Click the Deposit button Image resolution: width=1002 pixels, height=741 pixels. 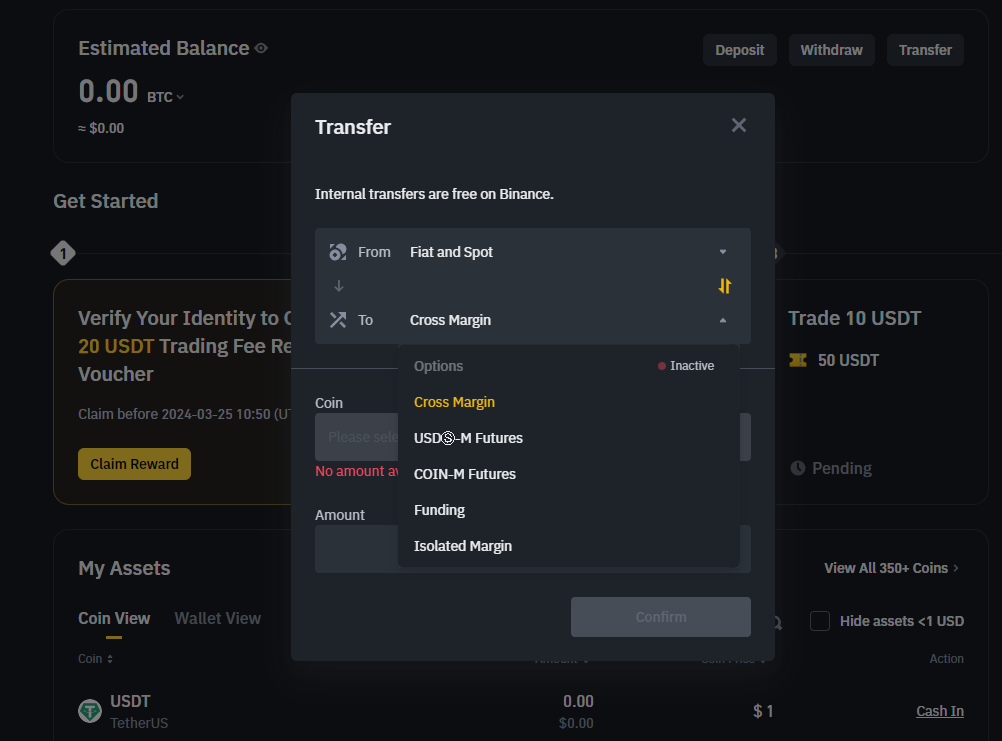[x=739, y=50]
